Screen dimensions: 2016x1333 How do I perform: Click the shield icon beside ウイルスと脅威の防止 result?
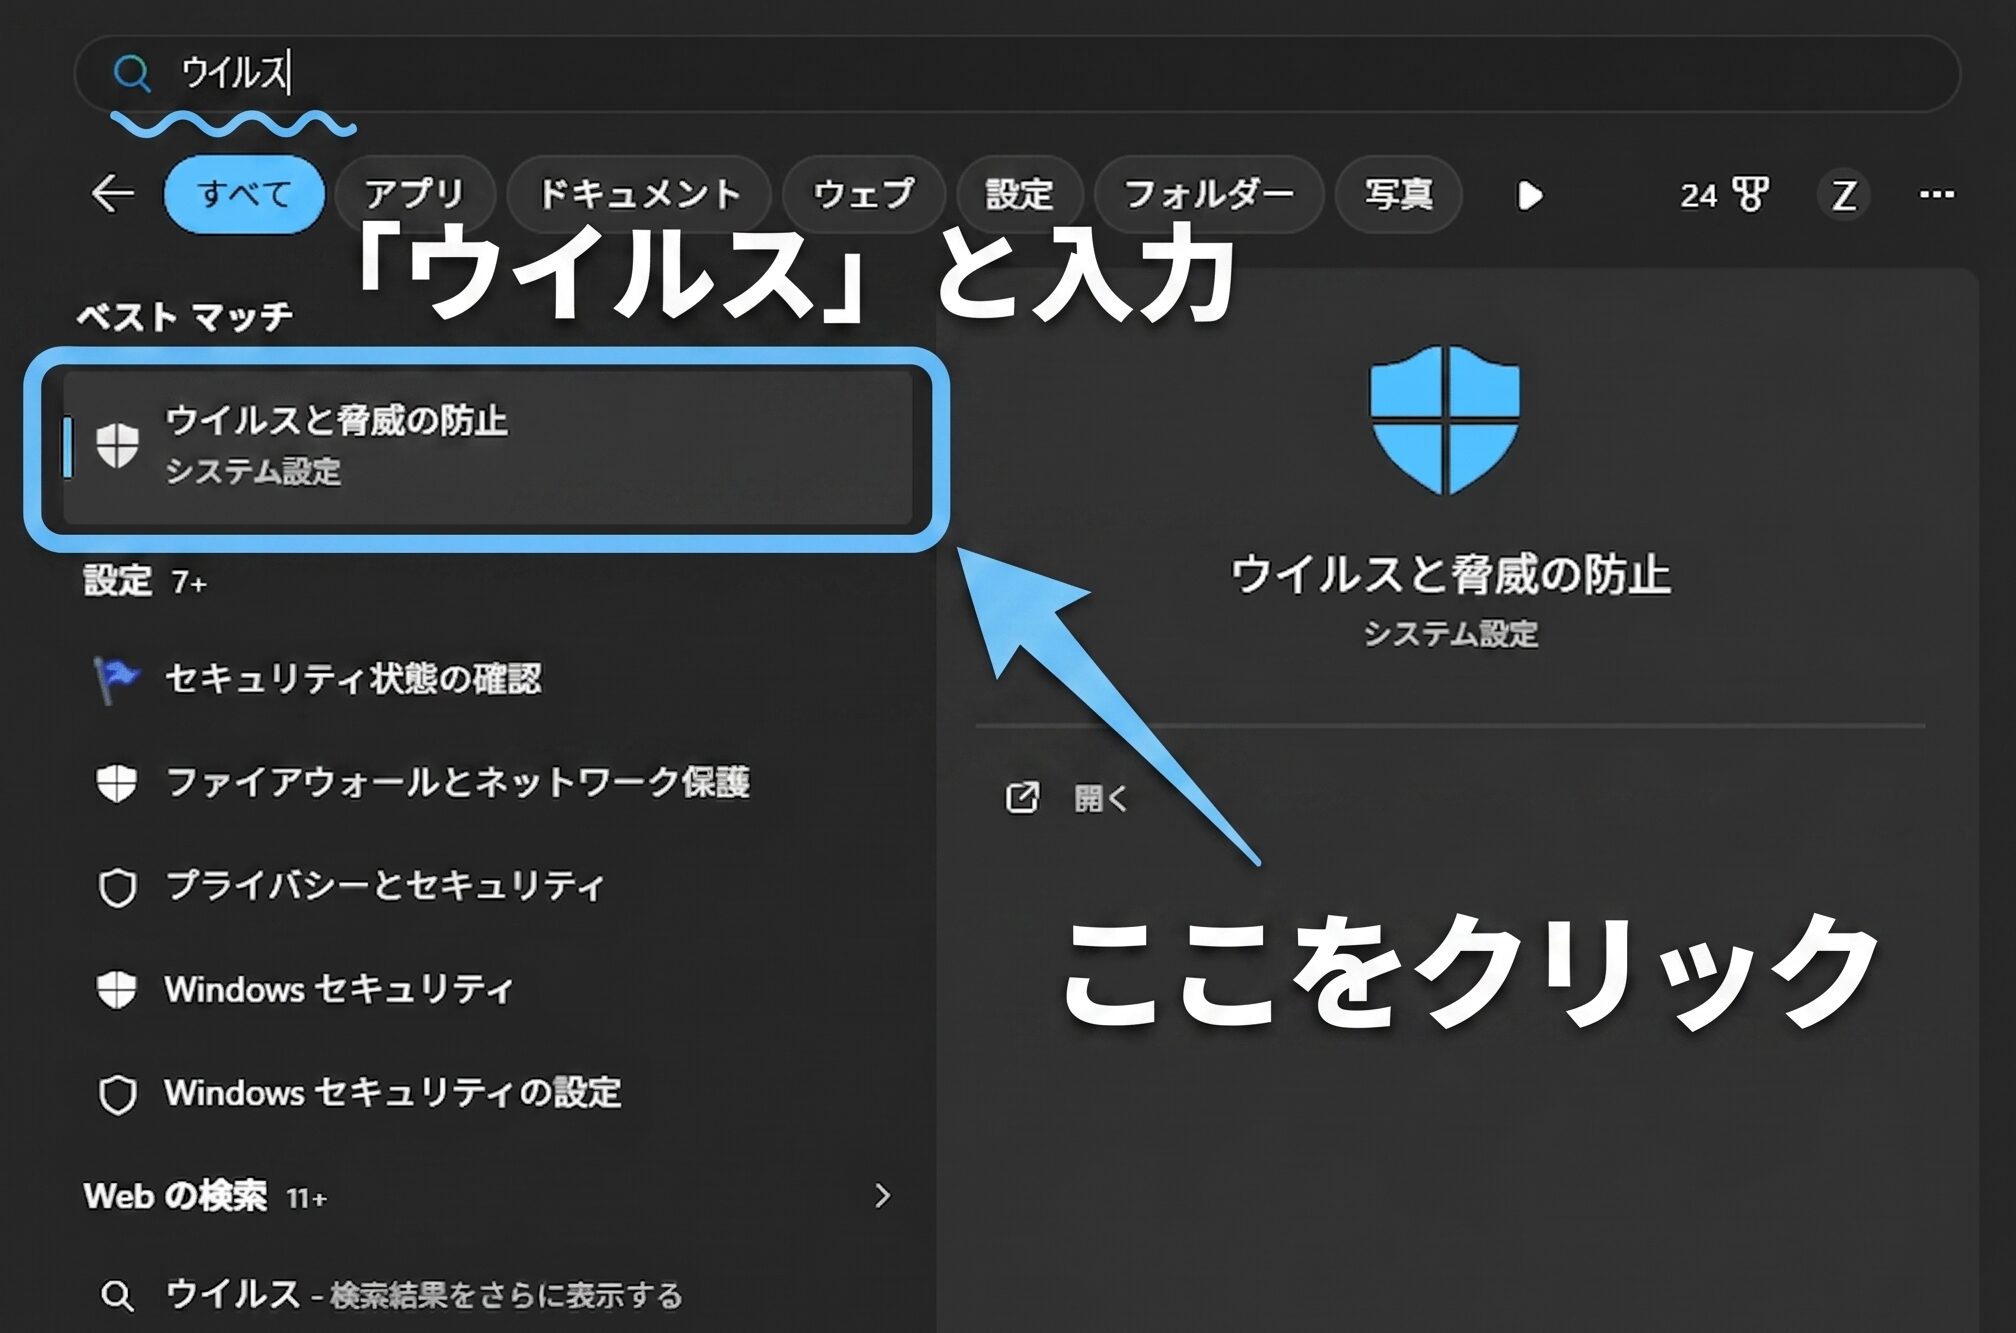coord(117,445)
